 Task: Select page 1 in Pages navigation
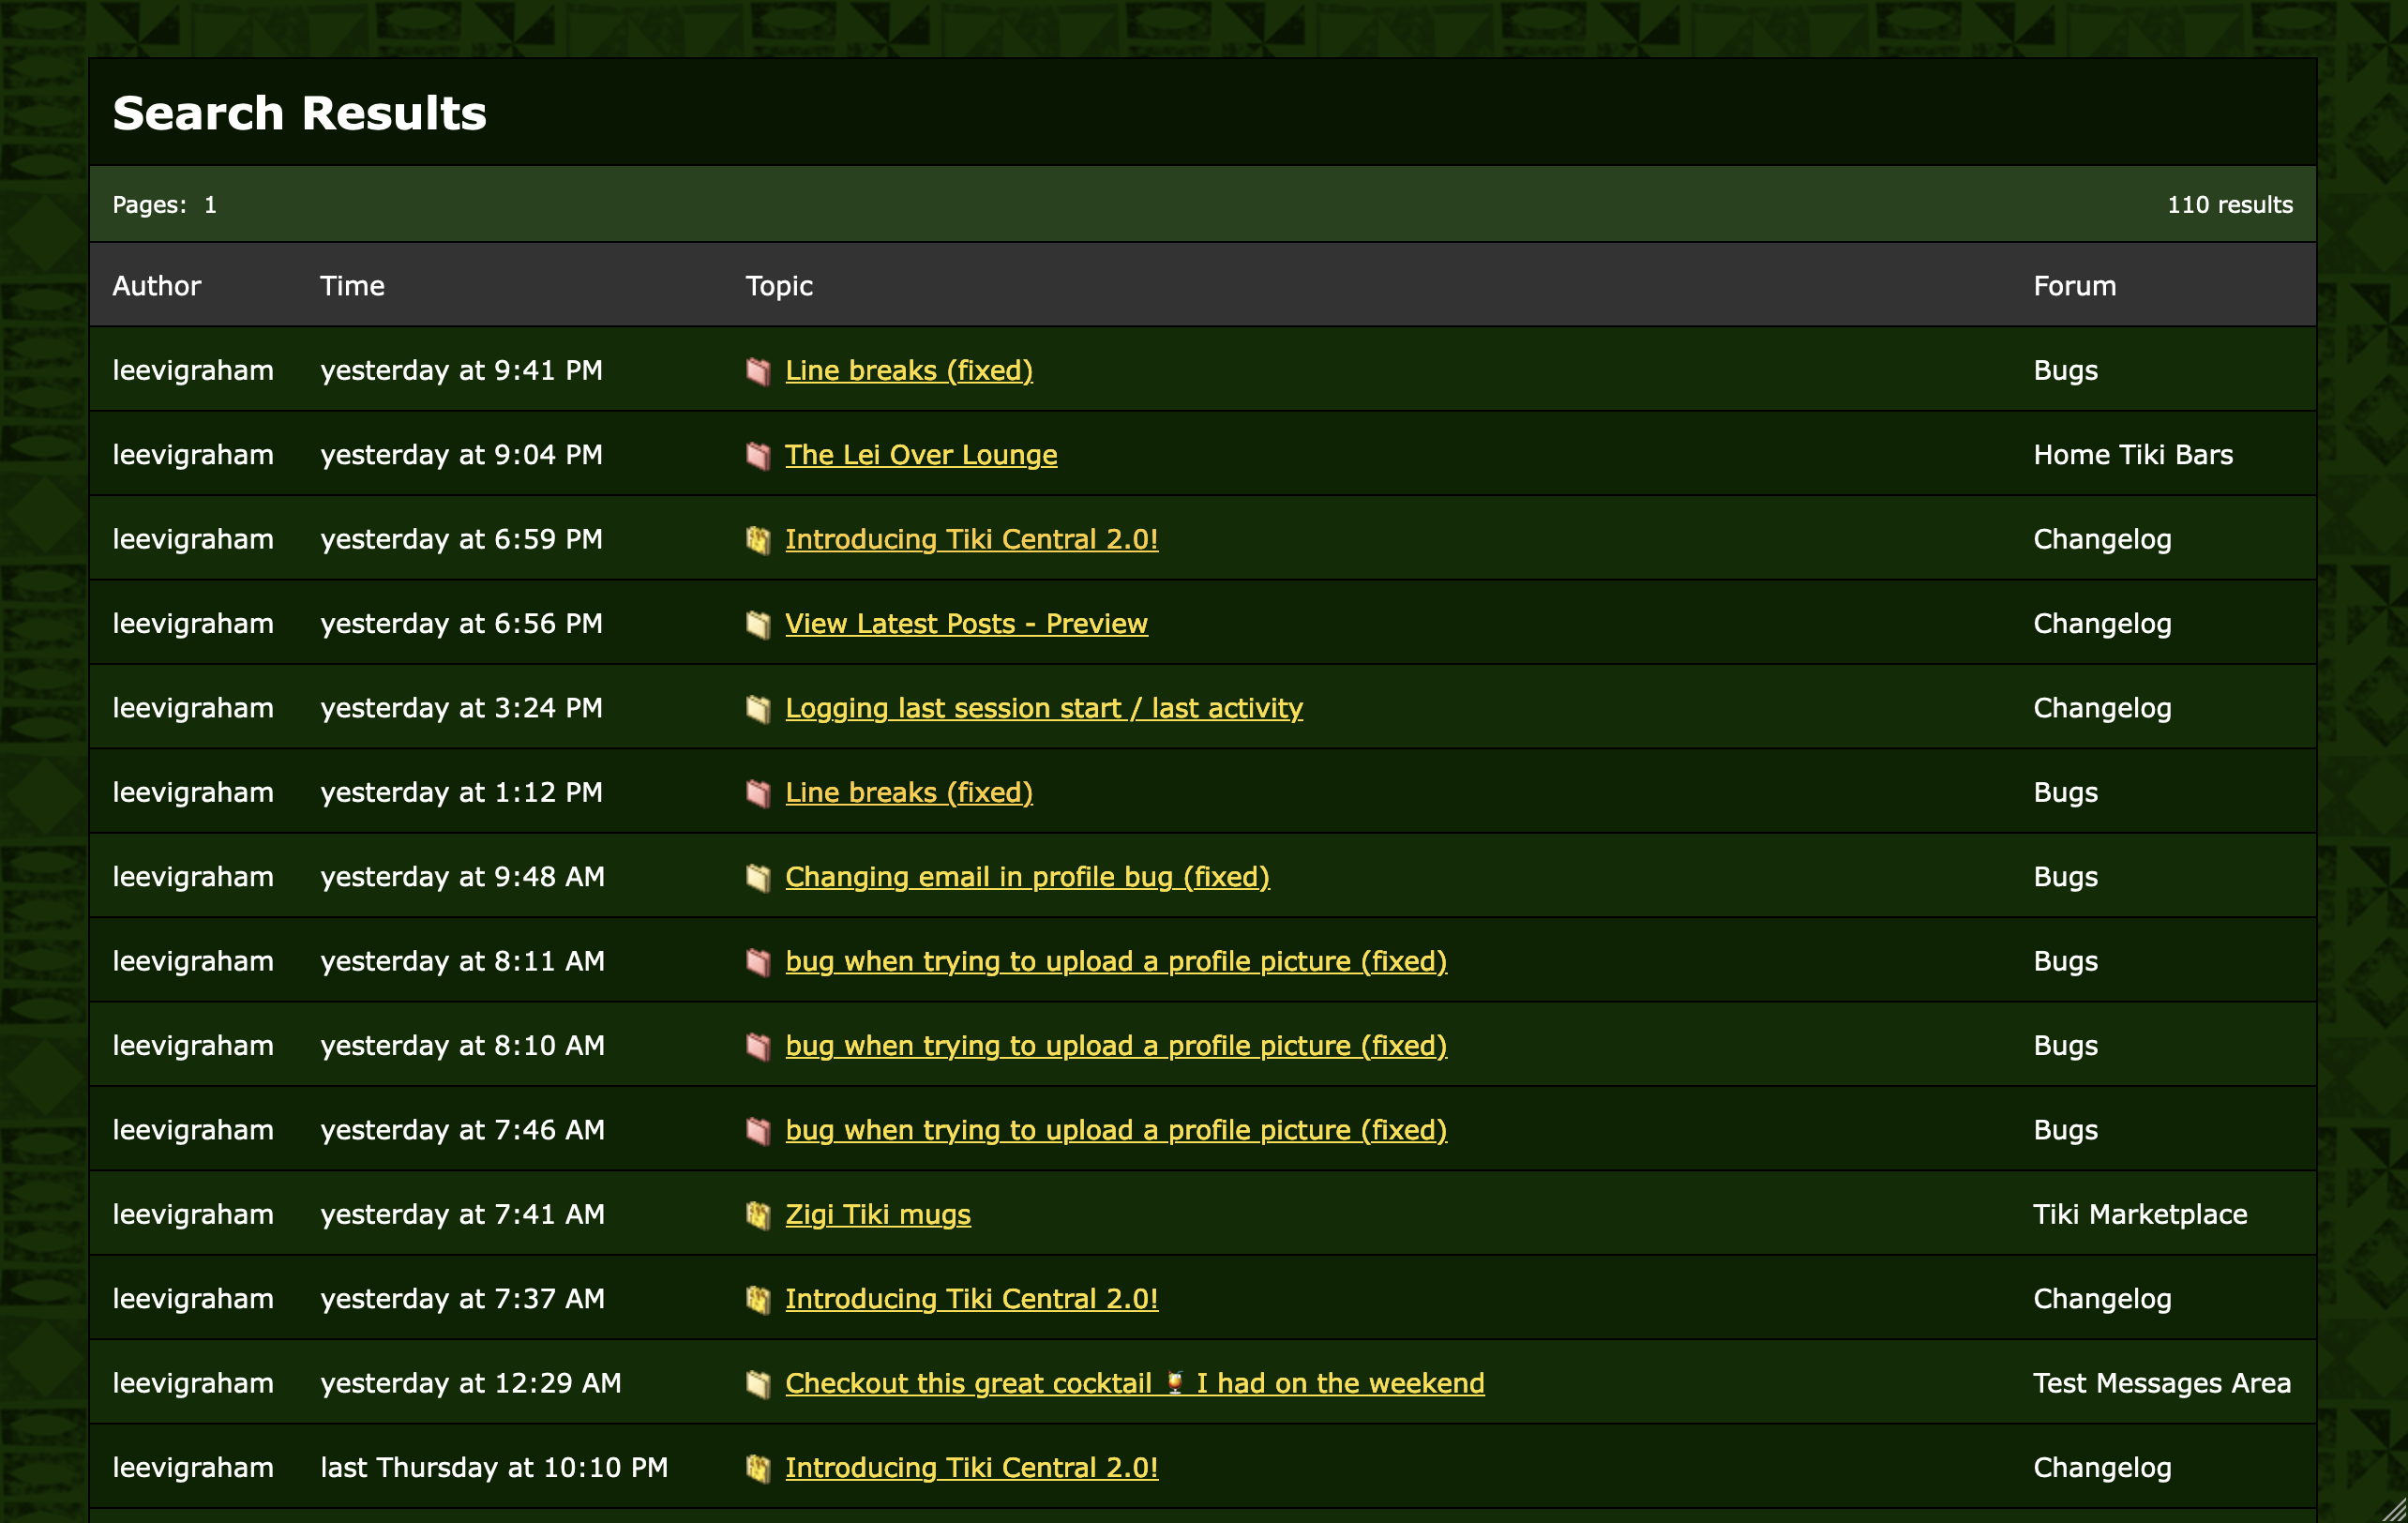pos(210,205)
